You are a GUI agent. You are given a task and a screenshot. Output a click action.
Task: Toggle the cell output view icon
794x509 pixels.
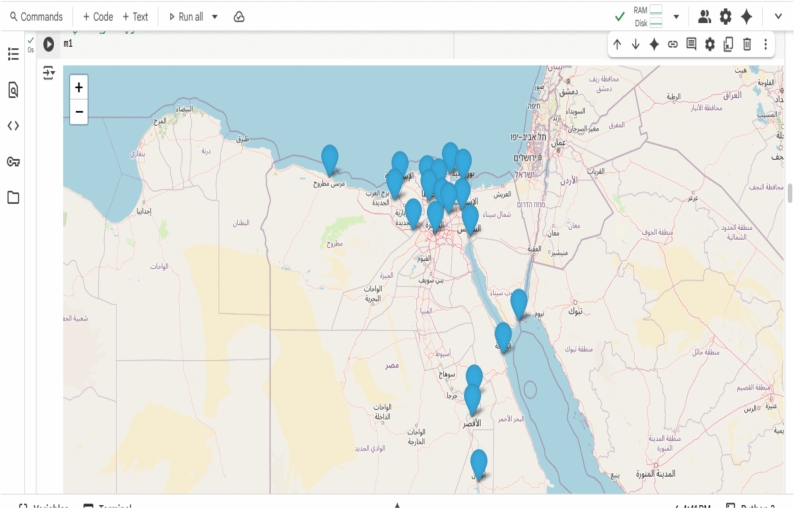(49, 73)
